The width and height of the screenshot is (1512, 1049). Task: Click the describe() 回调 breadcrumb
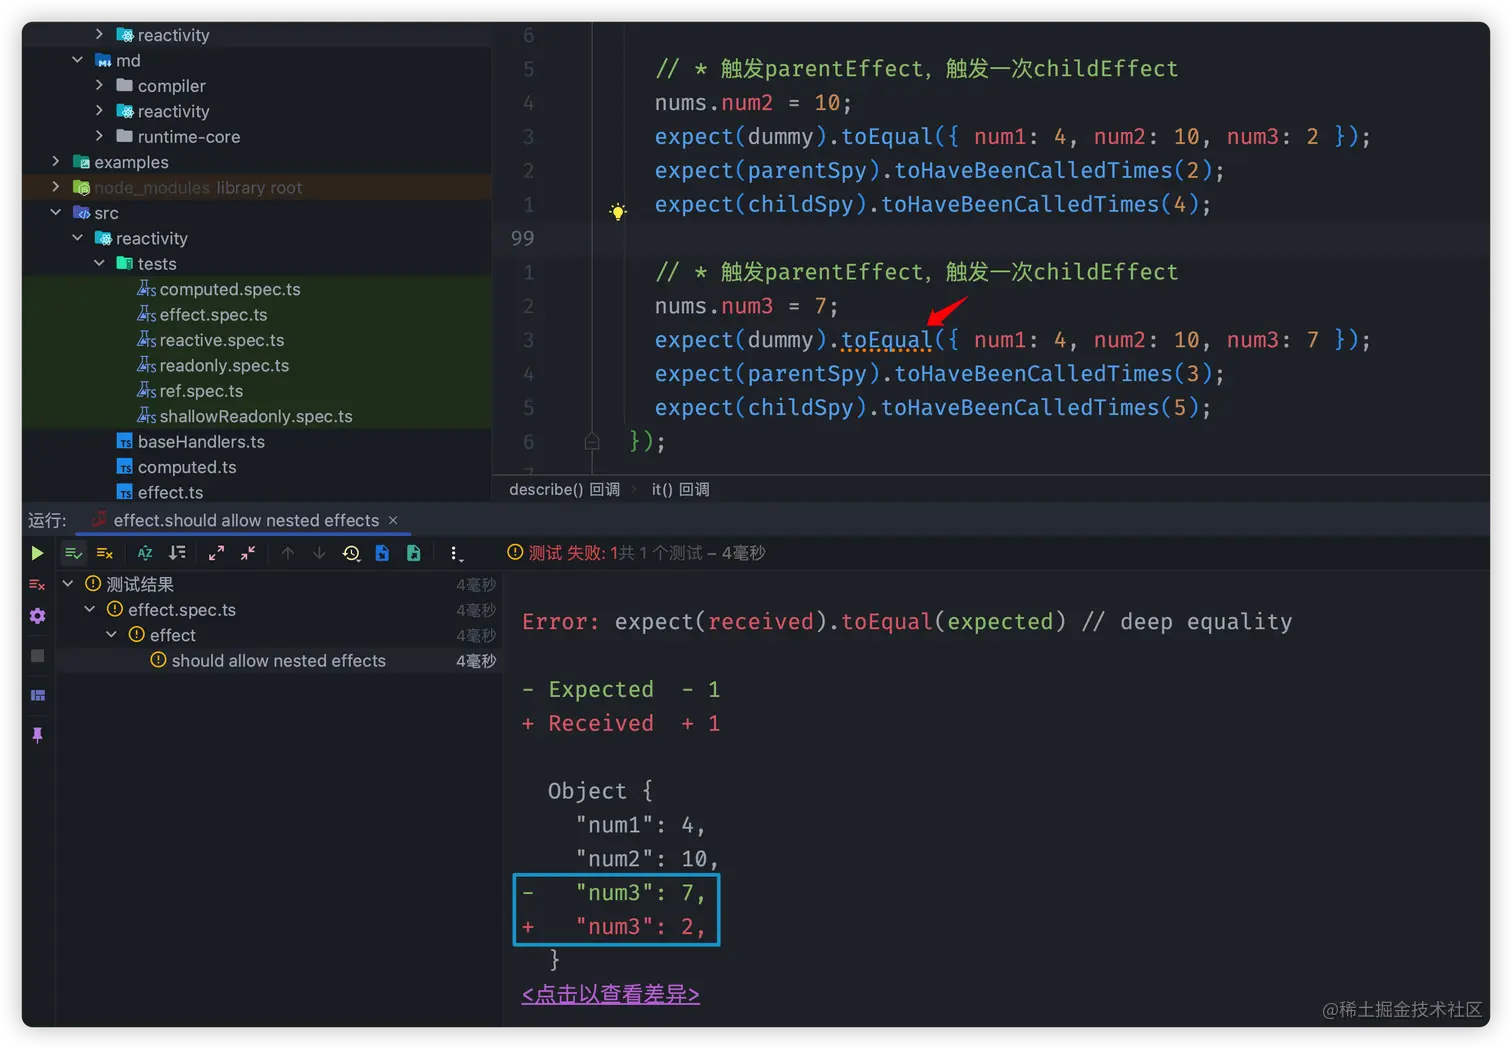564,489
